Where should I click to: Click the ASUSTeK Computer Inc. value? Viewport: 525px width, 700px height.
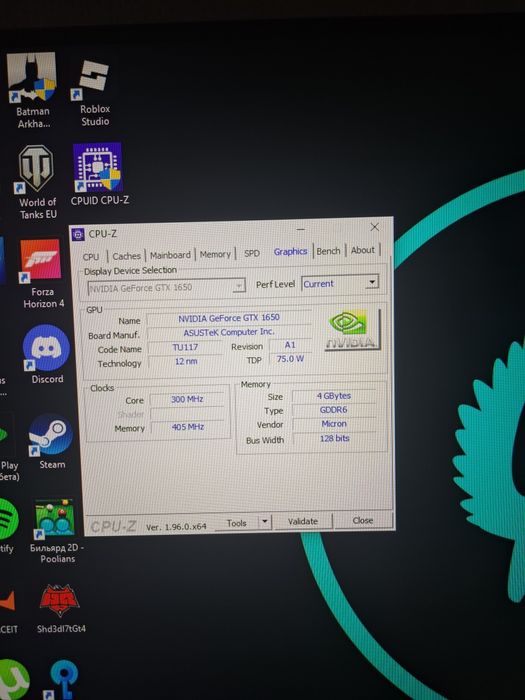tap(229, 332)
